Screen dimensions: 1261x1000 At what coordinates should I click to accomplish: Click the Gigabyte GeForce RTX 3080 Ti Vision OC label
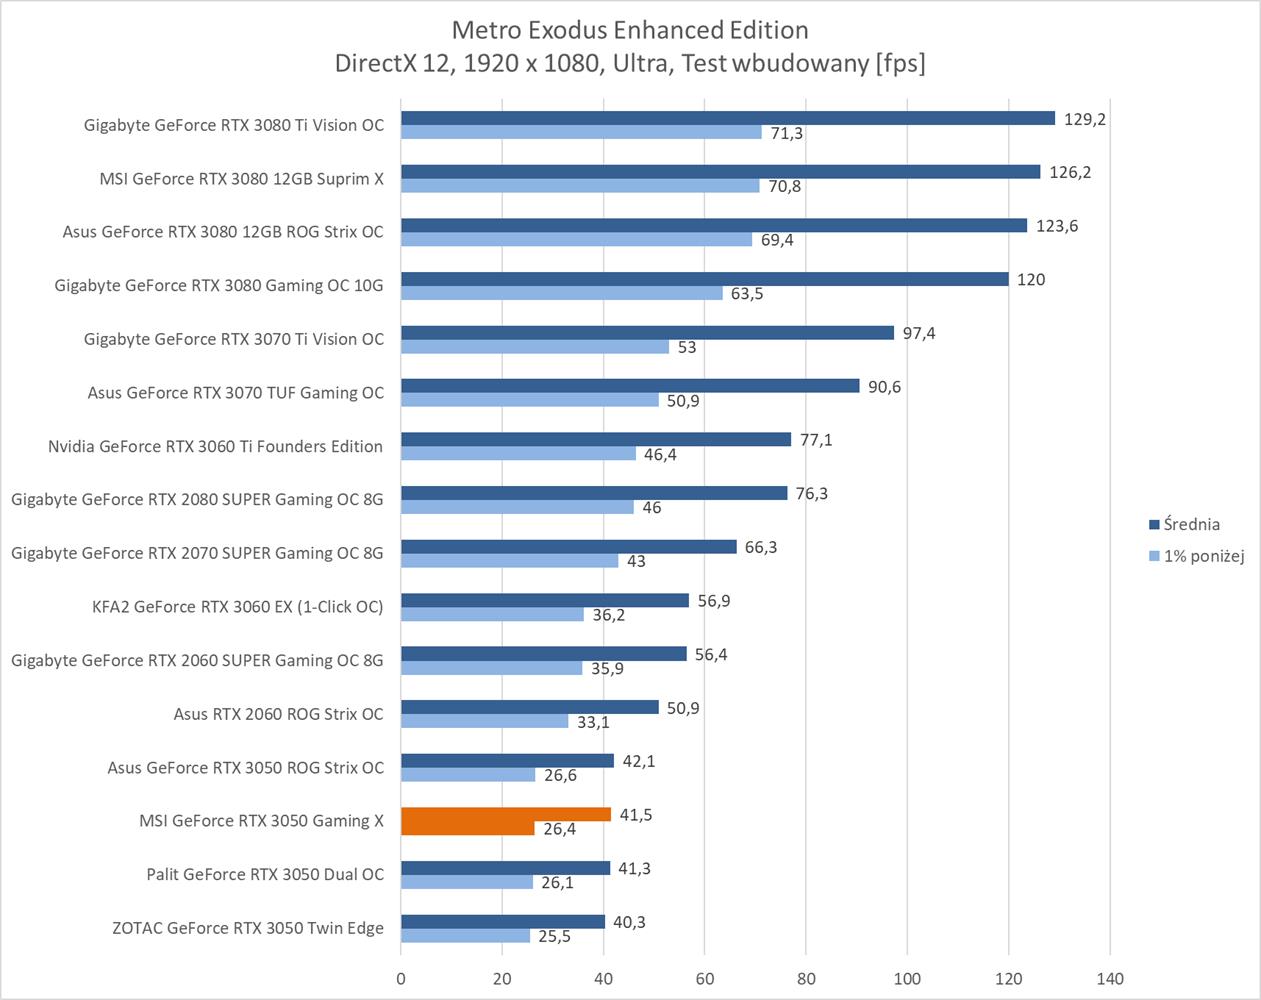point(233,125)
